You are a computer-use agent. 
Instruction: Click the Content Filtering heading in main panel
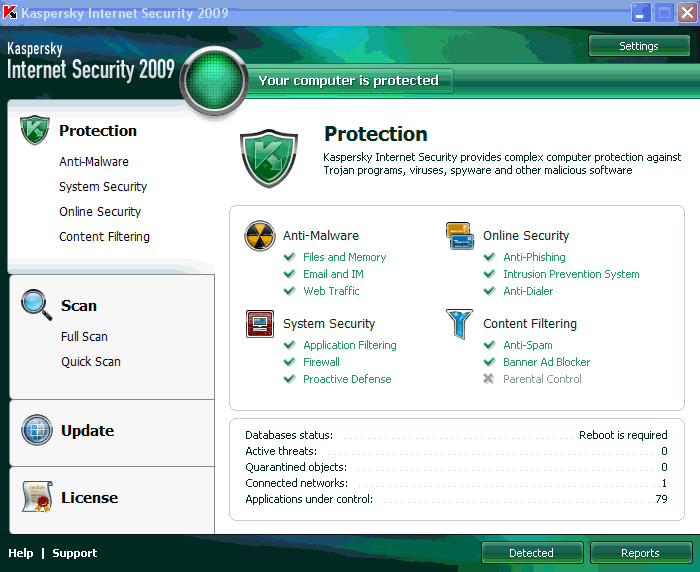[530, 323]
